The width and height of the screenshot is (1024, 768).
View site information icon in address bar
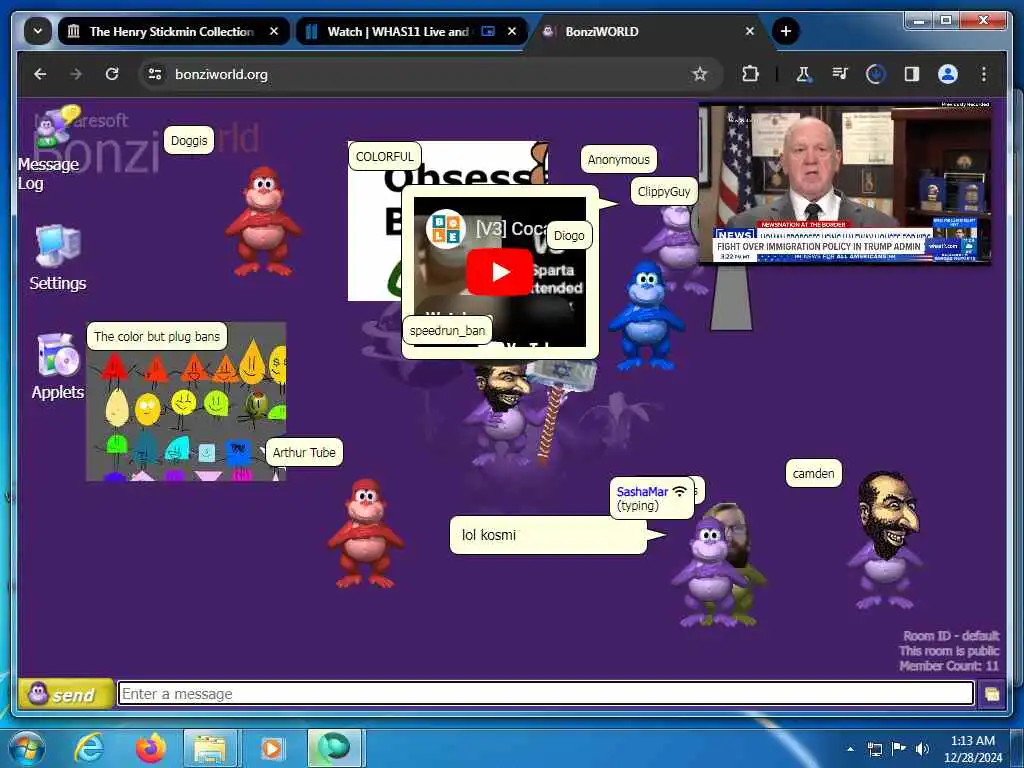point(155,74)
